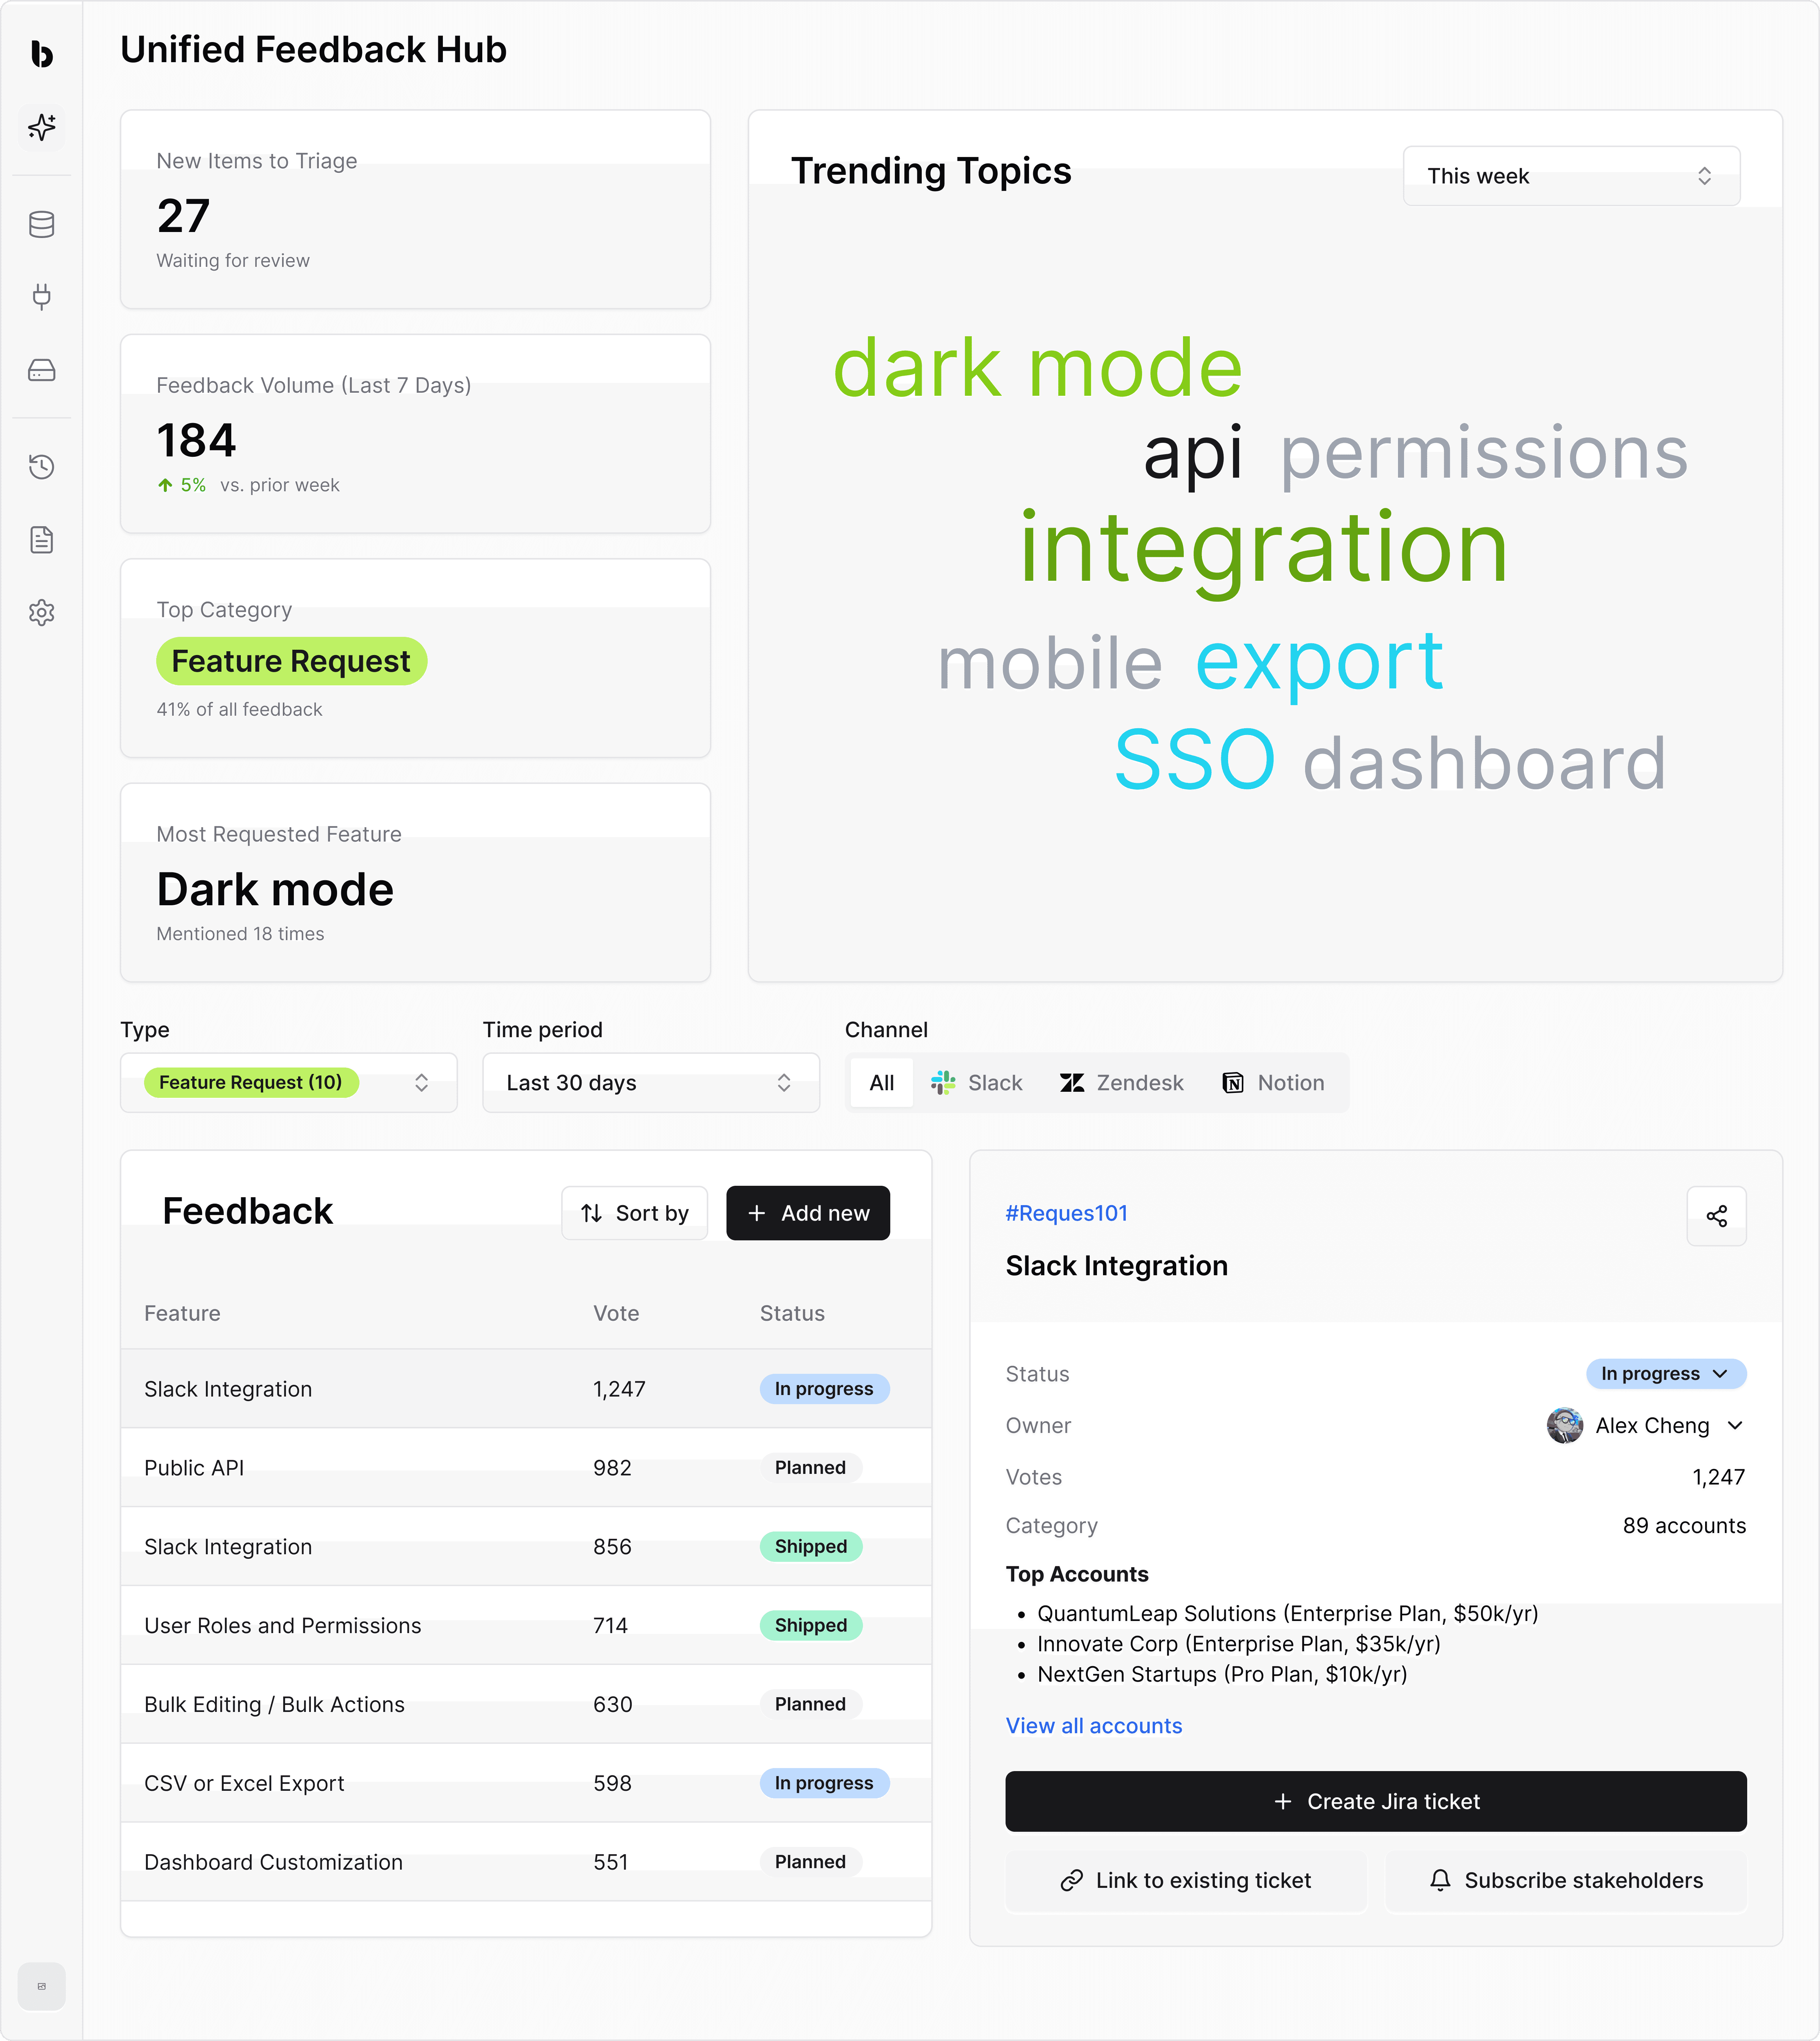Open the This week period dropdown

pyautogui.click(x=1570, y=176)
